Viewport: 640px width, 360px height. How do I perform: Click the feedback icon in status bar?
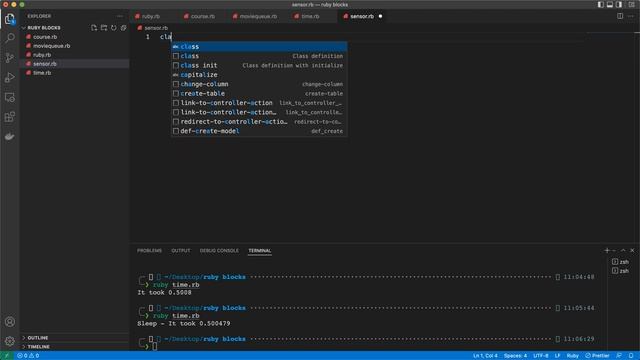619,356
